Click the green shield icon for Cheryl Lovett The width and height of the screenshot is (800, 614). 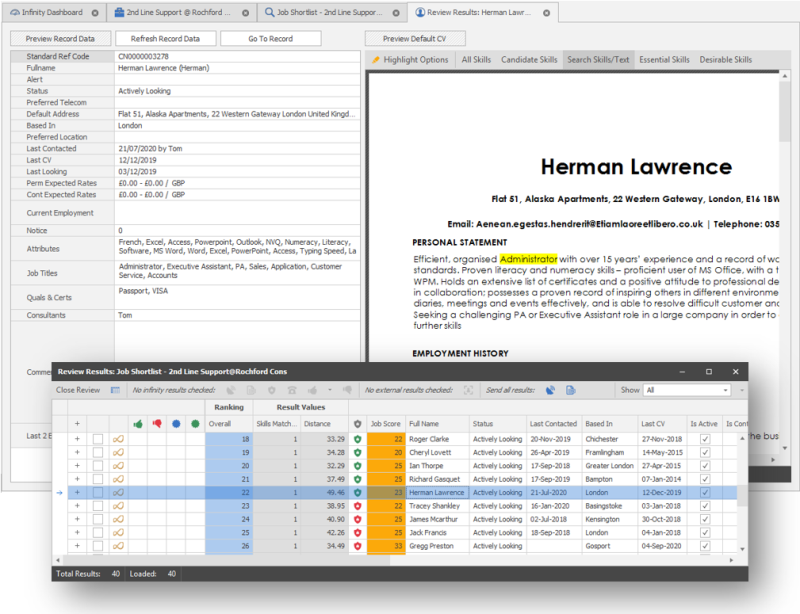[358, 452]
